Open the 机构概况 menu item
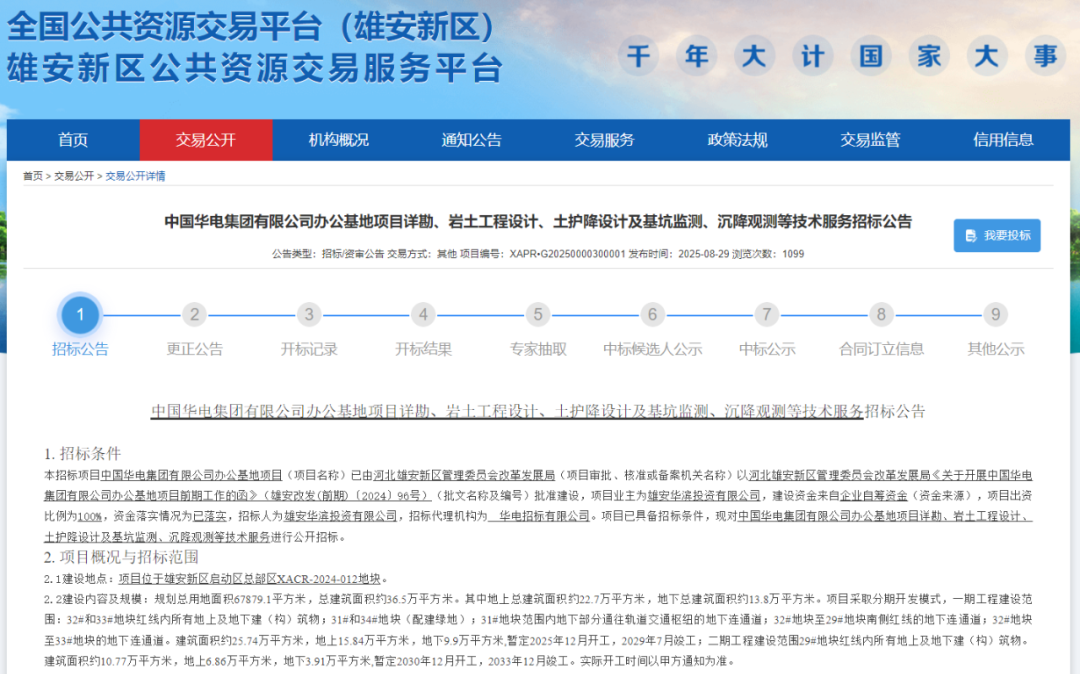The image size is (1080, 674). (x=339, y=140)
